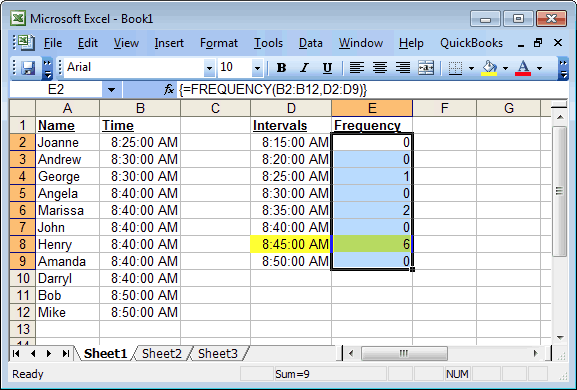Viewport: 577px width, 390px height.
Task: Open the Arial font name dropdown
Action: (209, 68)
